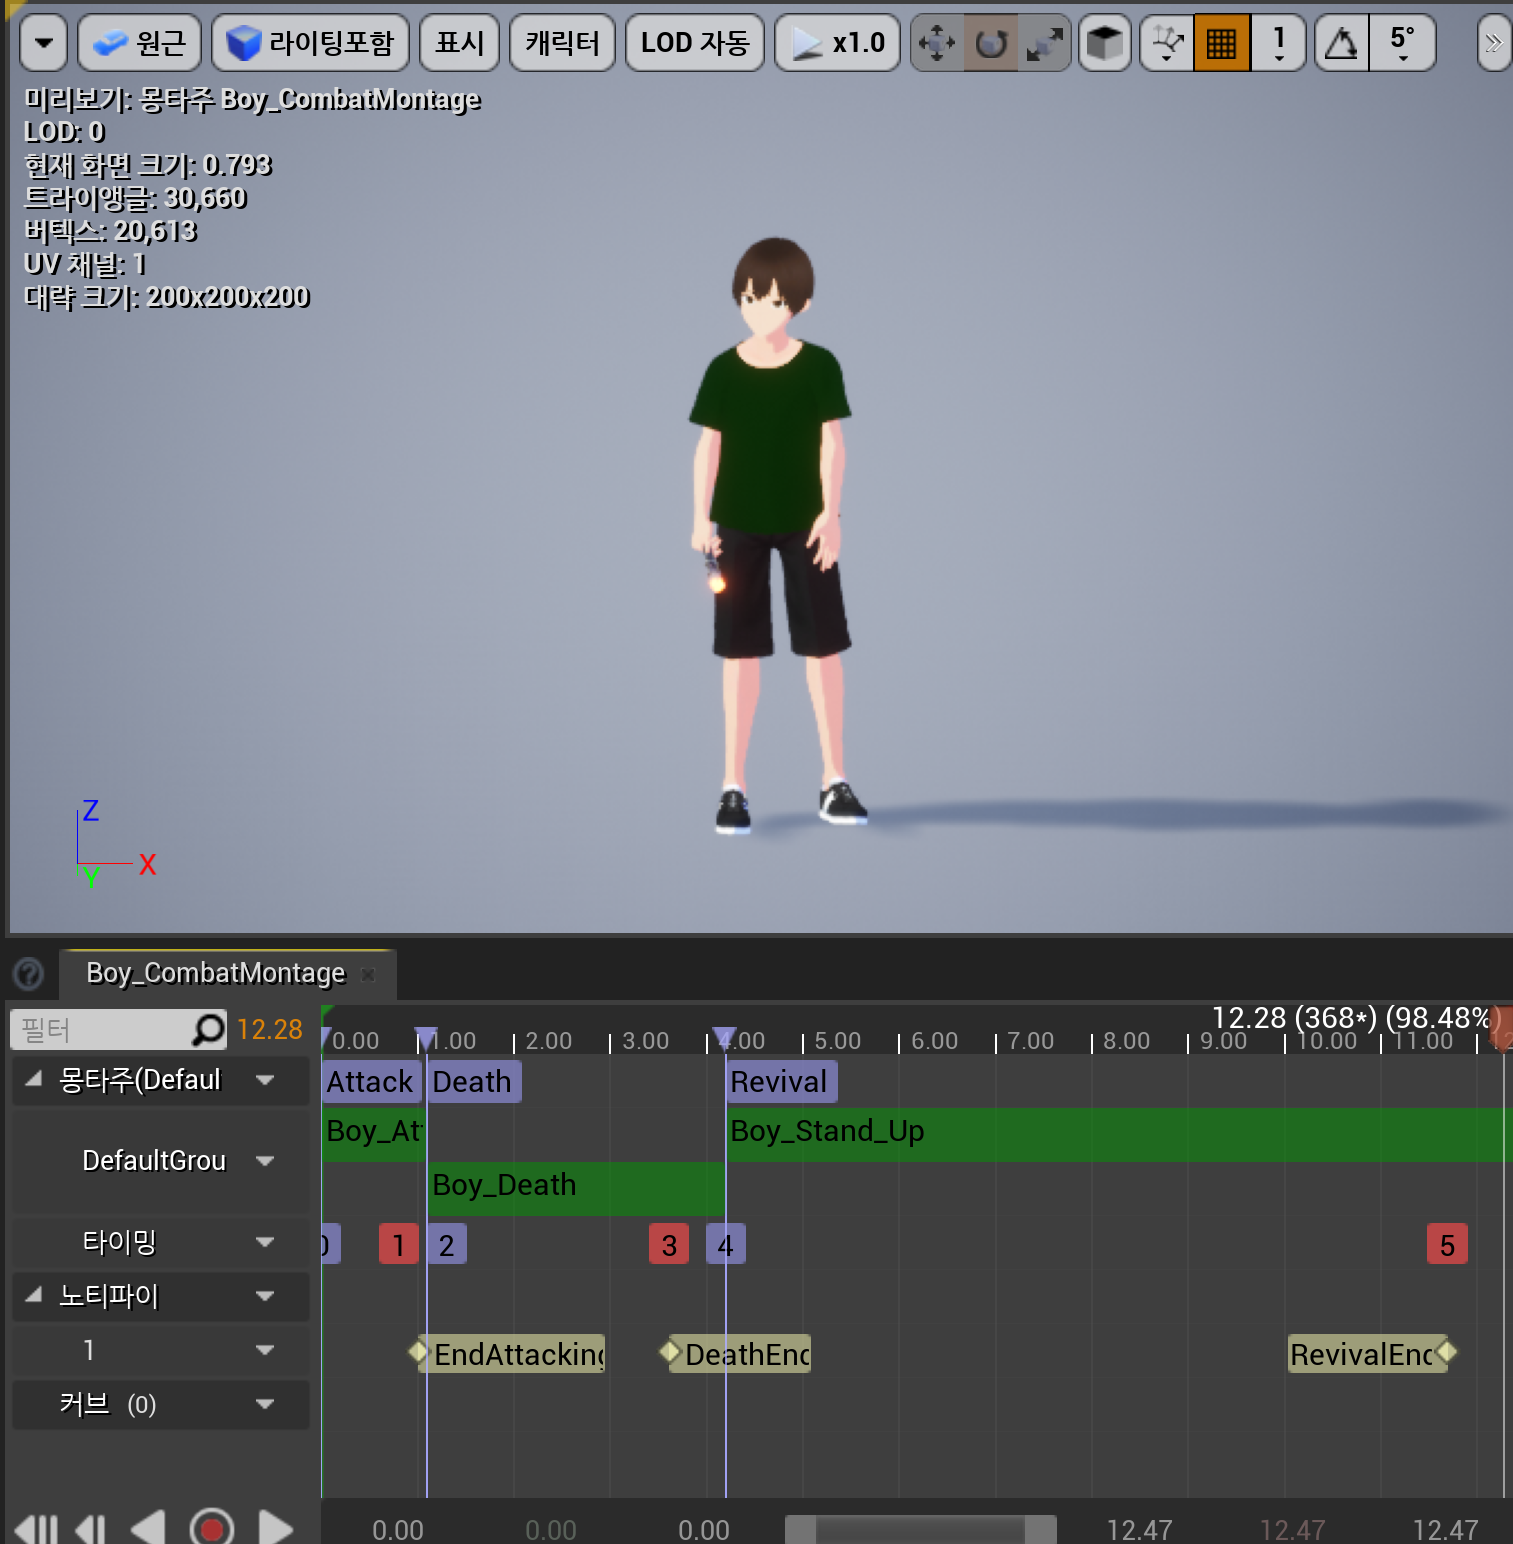Toggle LOD 자동 setting

(694, 42)
